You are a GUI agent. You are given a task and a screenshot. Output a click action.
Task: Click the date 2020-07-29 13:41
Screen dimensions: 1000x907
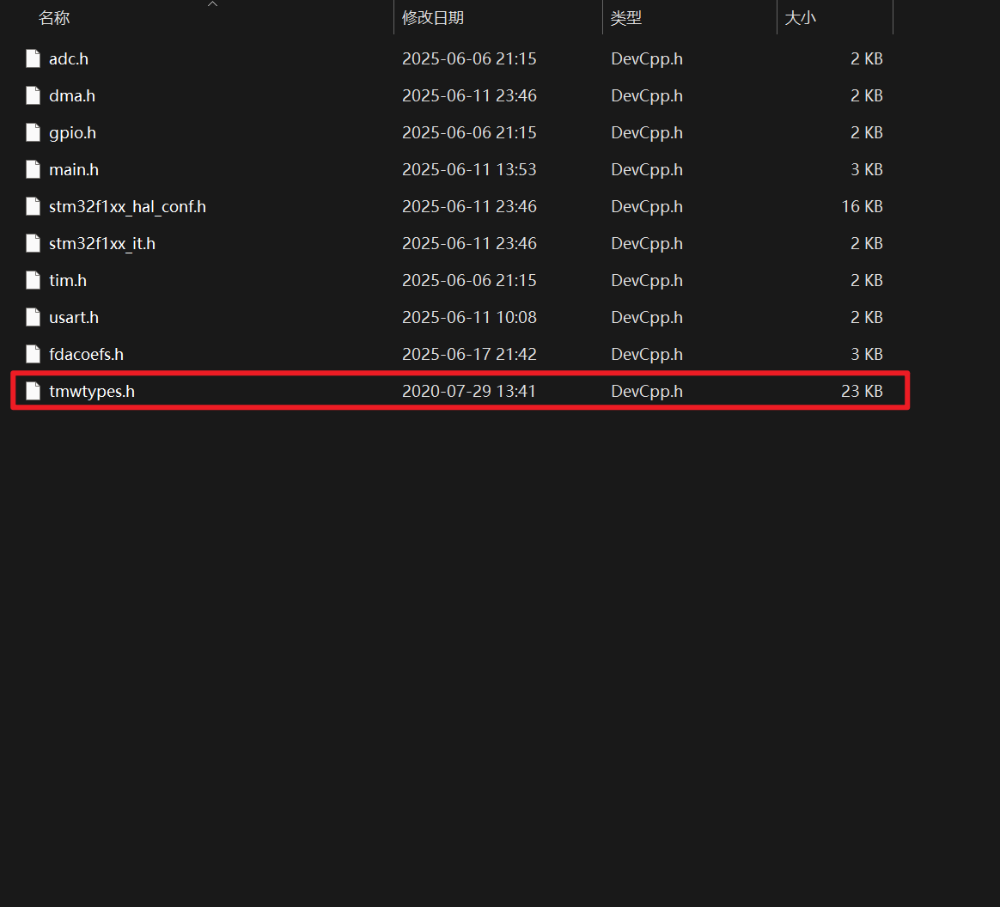[469, 392]
